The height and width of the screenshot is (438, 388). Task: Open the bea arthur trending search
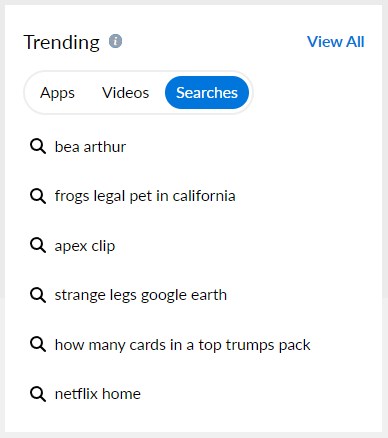[90, 147]
